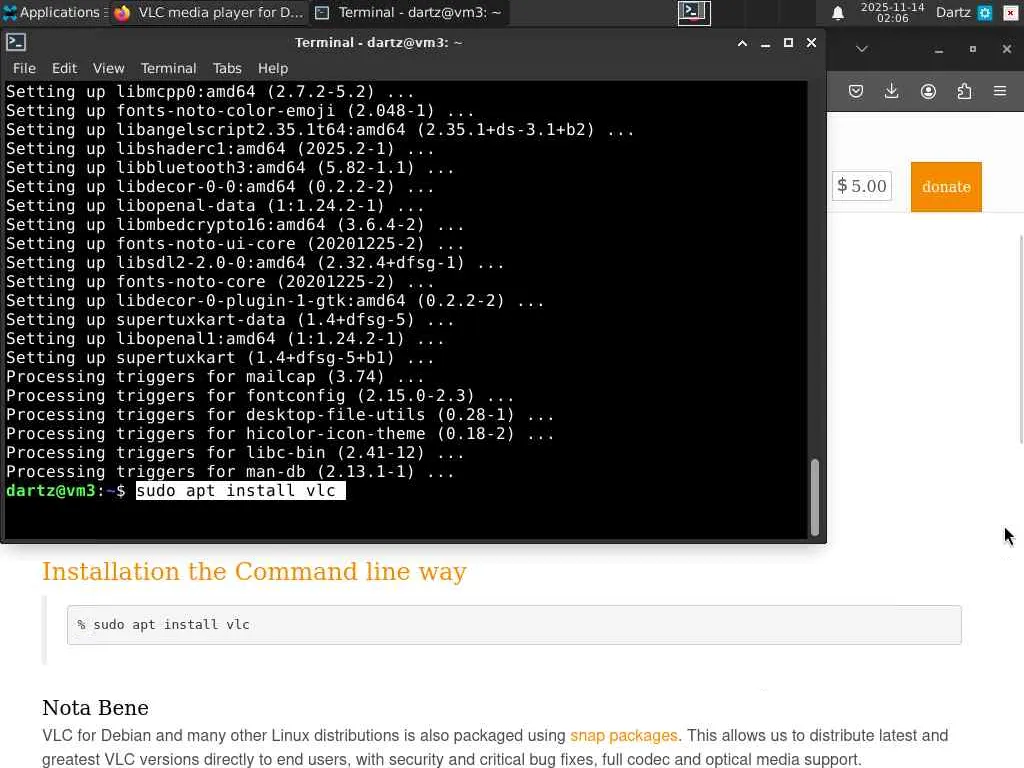Image resolution: width=1024 pixels, height=768 pixels.
Task: Click the orange donate button
Action: pyautogui.click(x=946, y=187)
